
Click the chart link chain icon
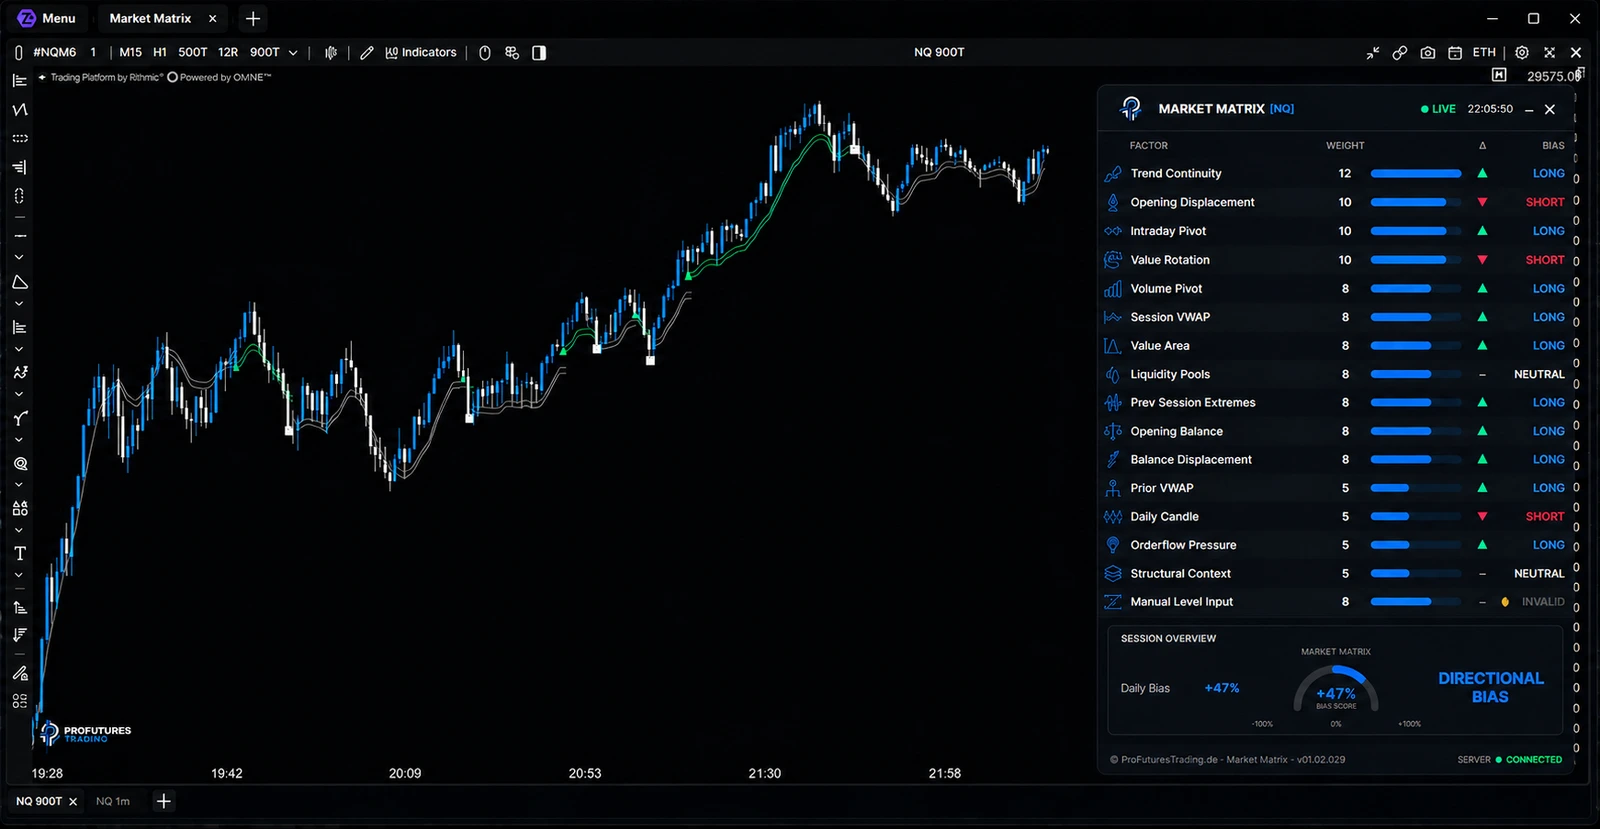coord(1400,52)
